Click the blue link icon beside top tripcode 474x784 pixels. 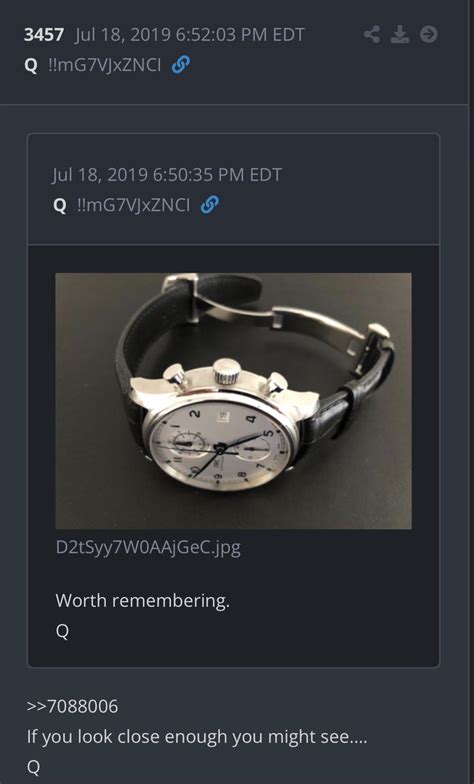pyautogui.click(x=180, y=65)
